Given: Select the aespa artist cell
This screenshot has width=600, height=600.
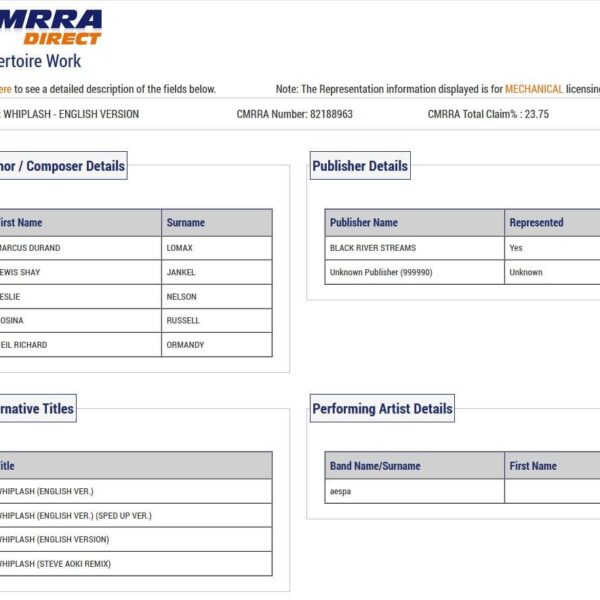Looking at the screenshot, I should click(x=414, y=491).
